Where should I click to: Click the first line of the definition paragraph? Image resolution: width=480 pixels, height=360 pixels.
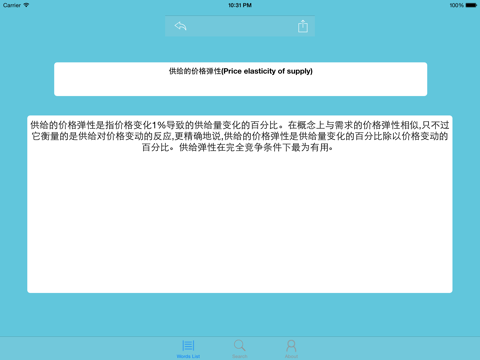pyautogui.click(x=240, y=125)
